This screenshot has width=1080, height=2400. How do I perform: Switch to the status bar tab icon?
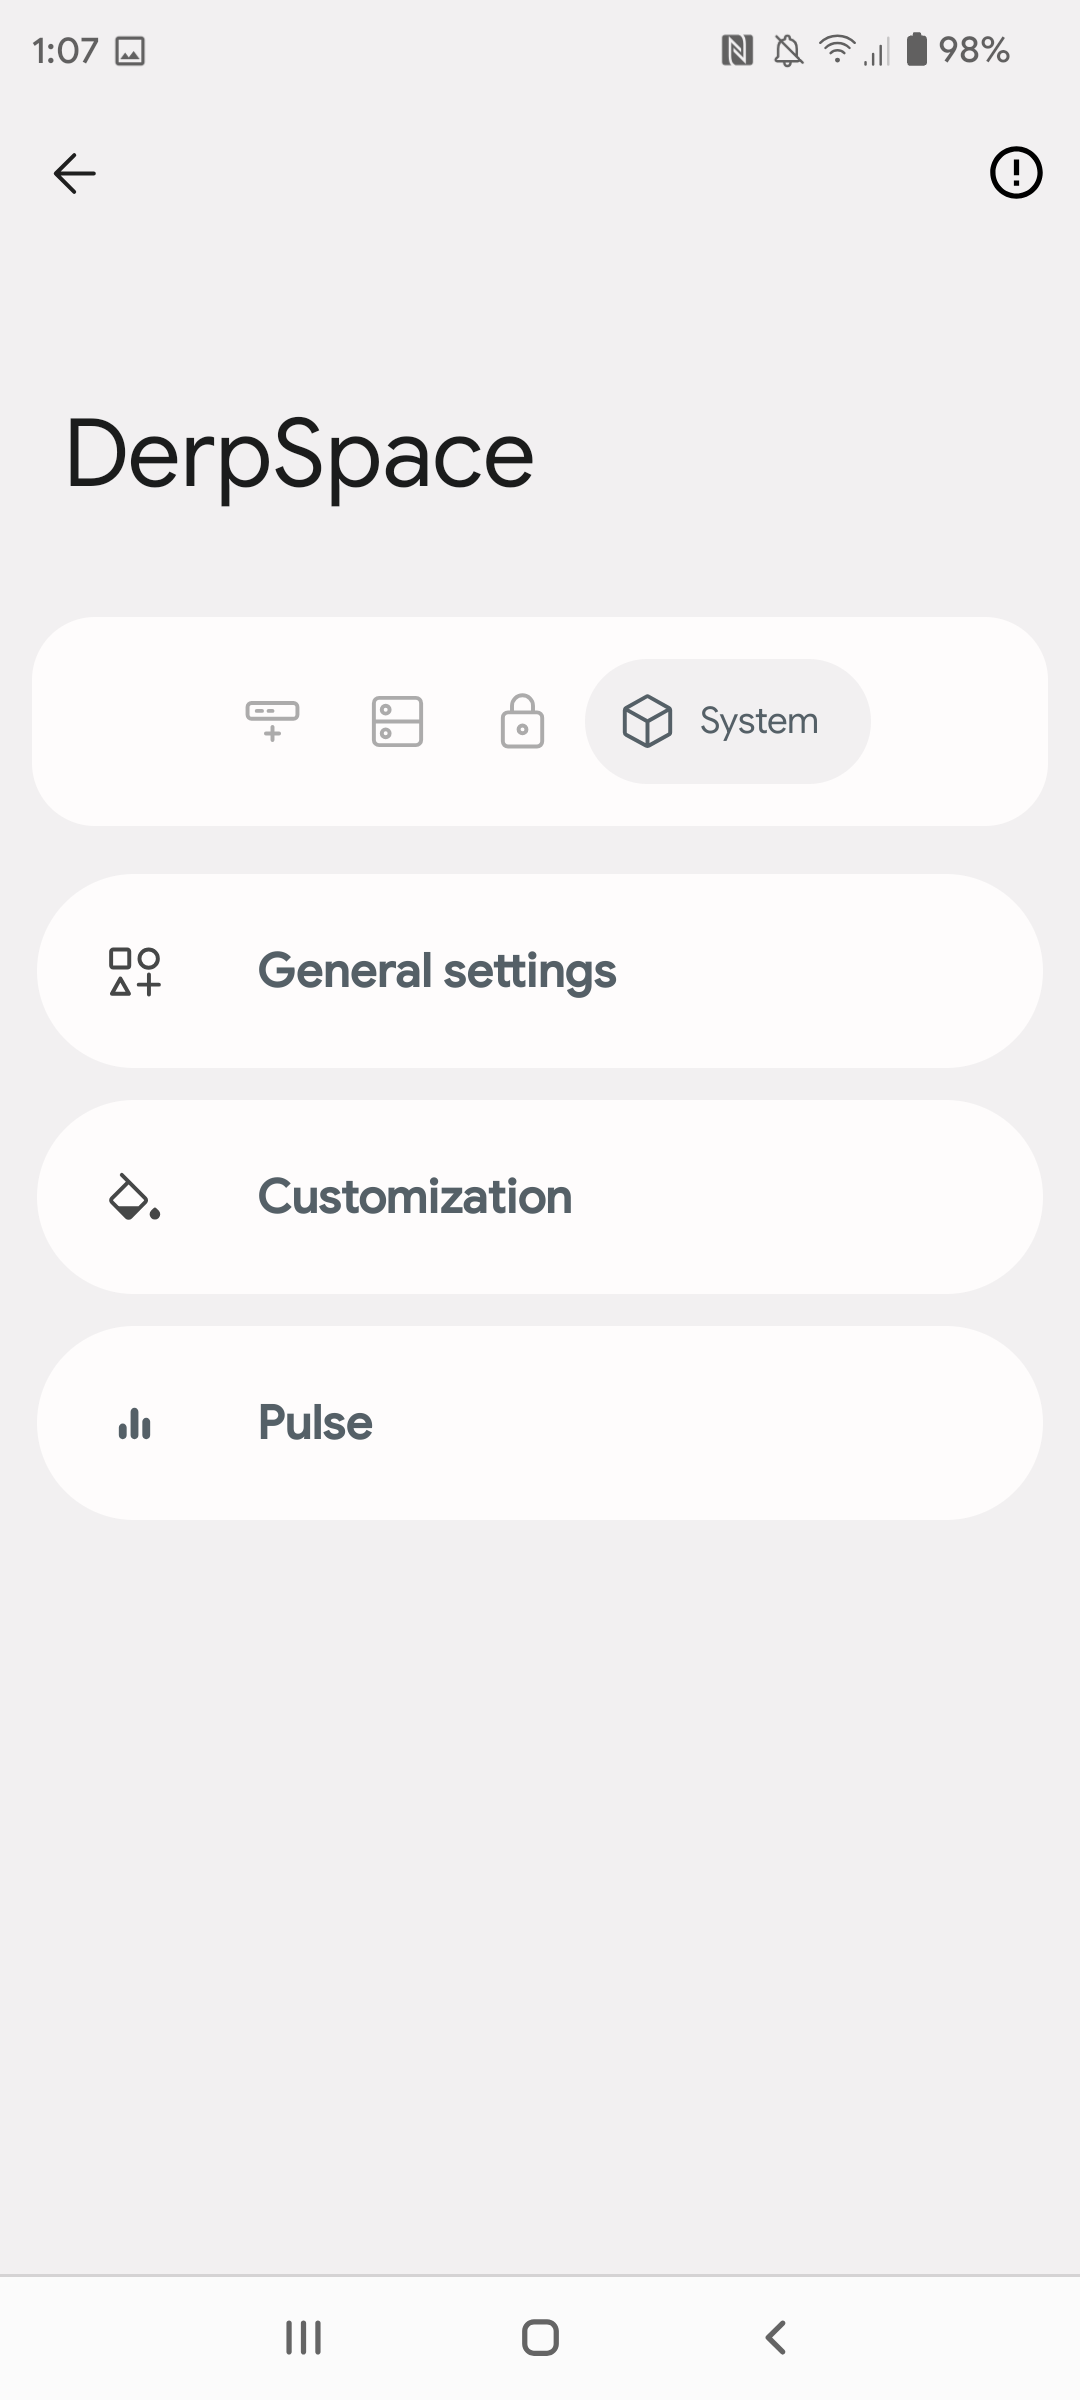[x=272, y=720]
